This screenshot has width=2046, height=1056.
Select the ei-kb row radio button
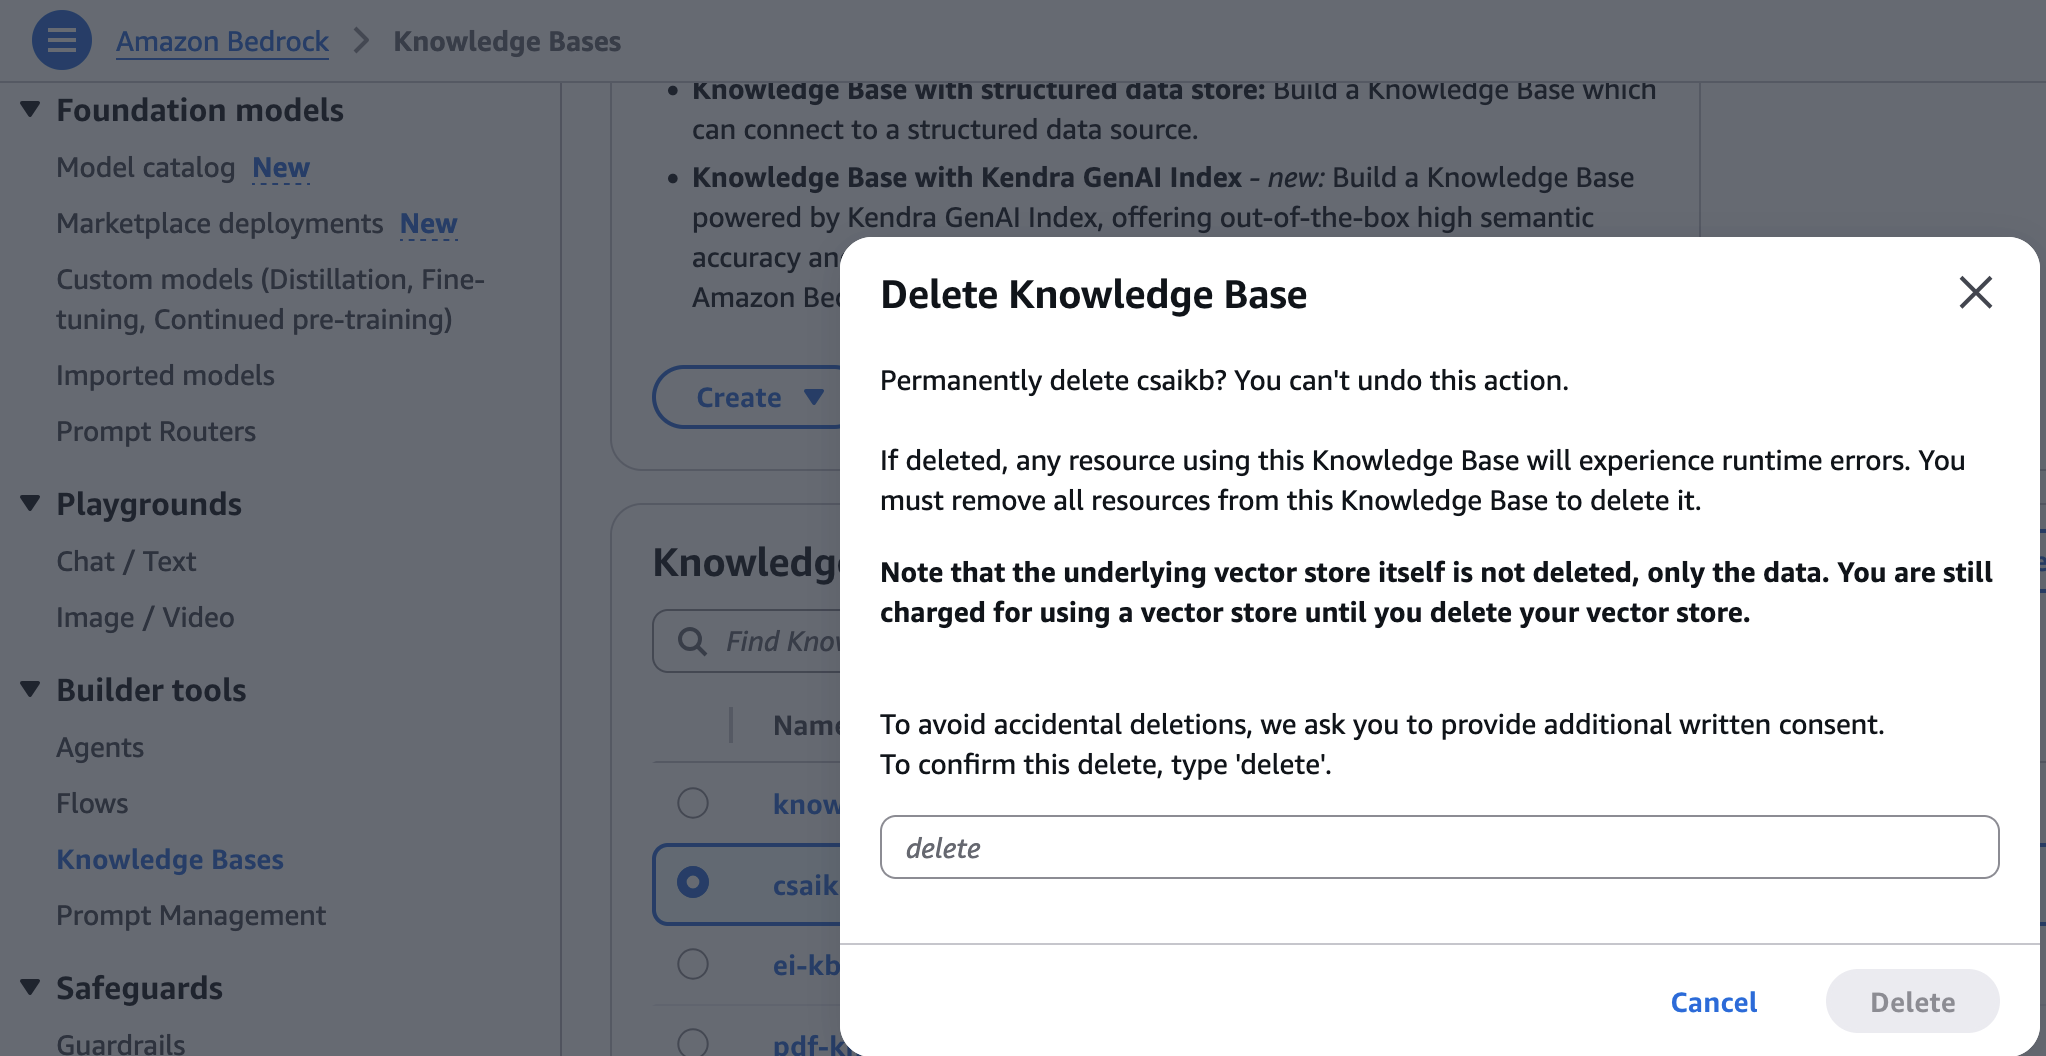pyautogui.click(x=693, y=964)
